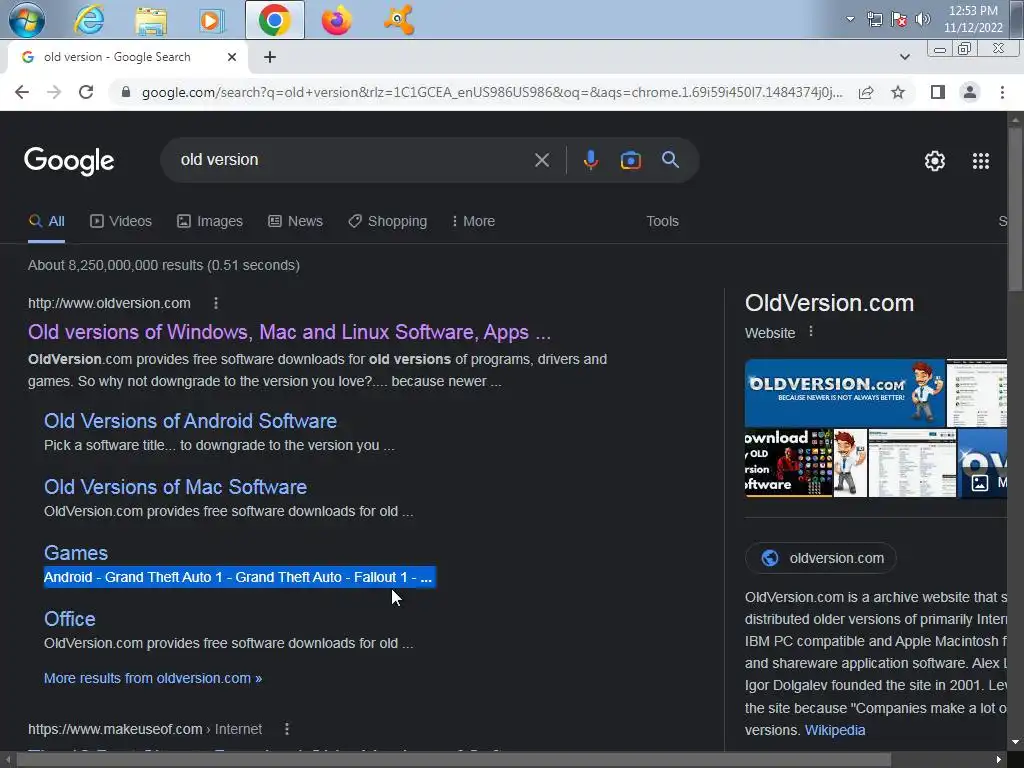Open options menu for makeuseof.com result
The width and height of the screenshot is (1024, 768).
pos(287,729)
